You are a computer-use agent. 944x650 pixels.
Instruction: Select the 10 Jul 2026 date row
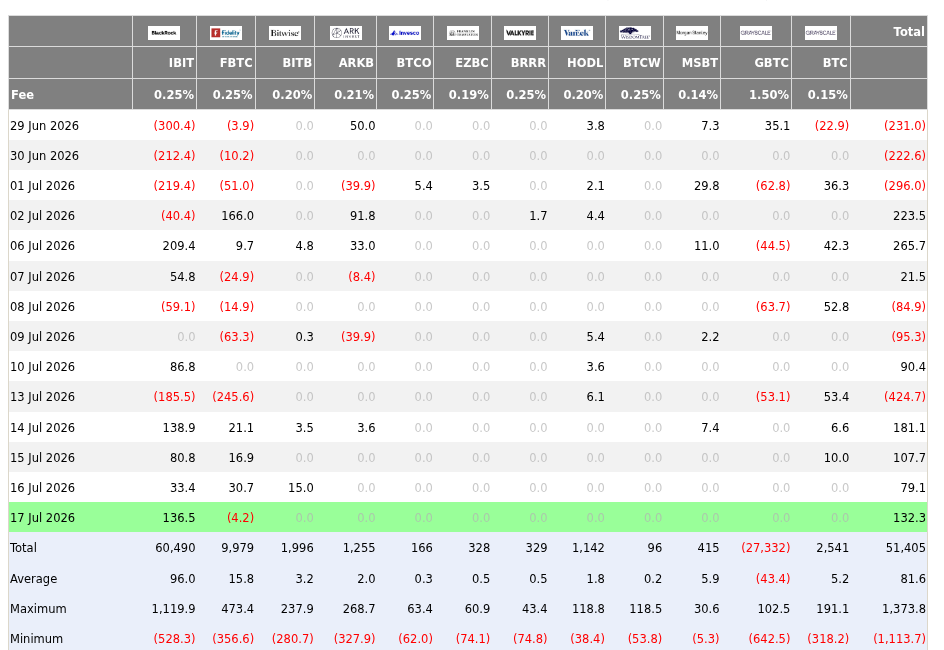coord(468,367)
